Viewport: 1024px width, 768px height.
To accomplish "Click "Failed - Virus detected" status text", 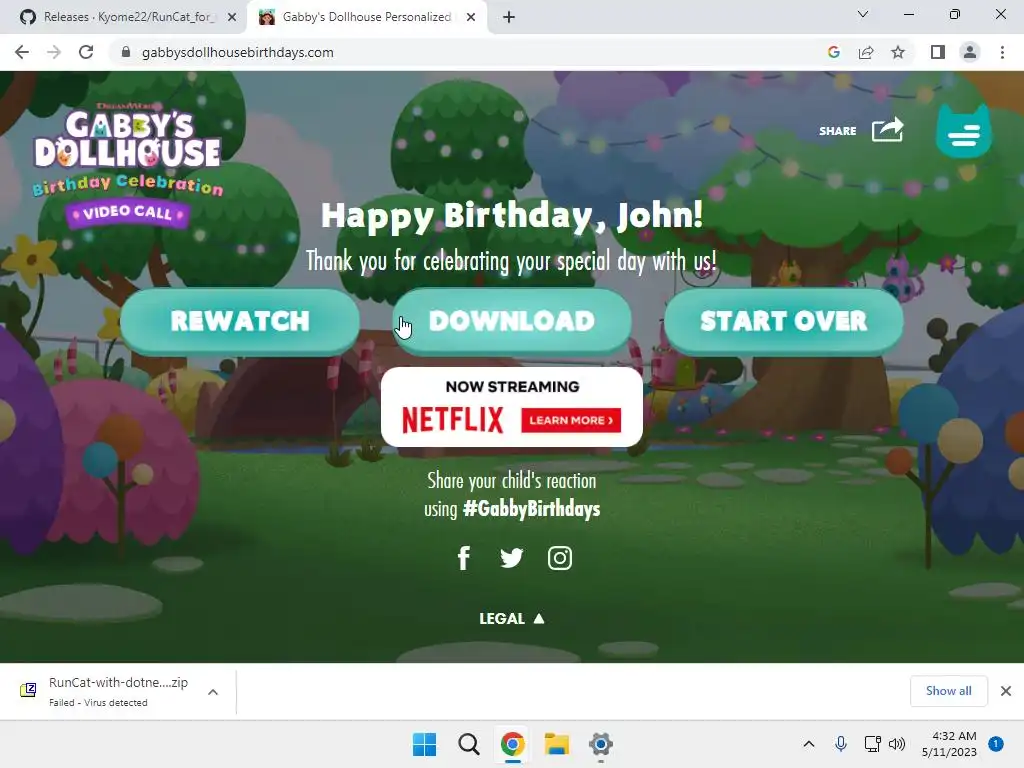I will coord(98,703).
